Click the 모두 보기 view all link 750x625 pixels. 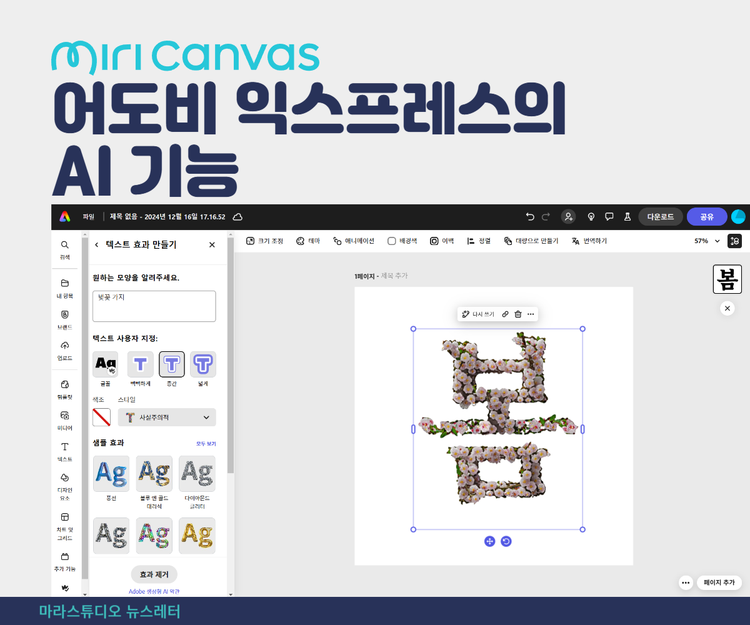pyautogui.click(x=206, y=444)
